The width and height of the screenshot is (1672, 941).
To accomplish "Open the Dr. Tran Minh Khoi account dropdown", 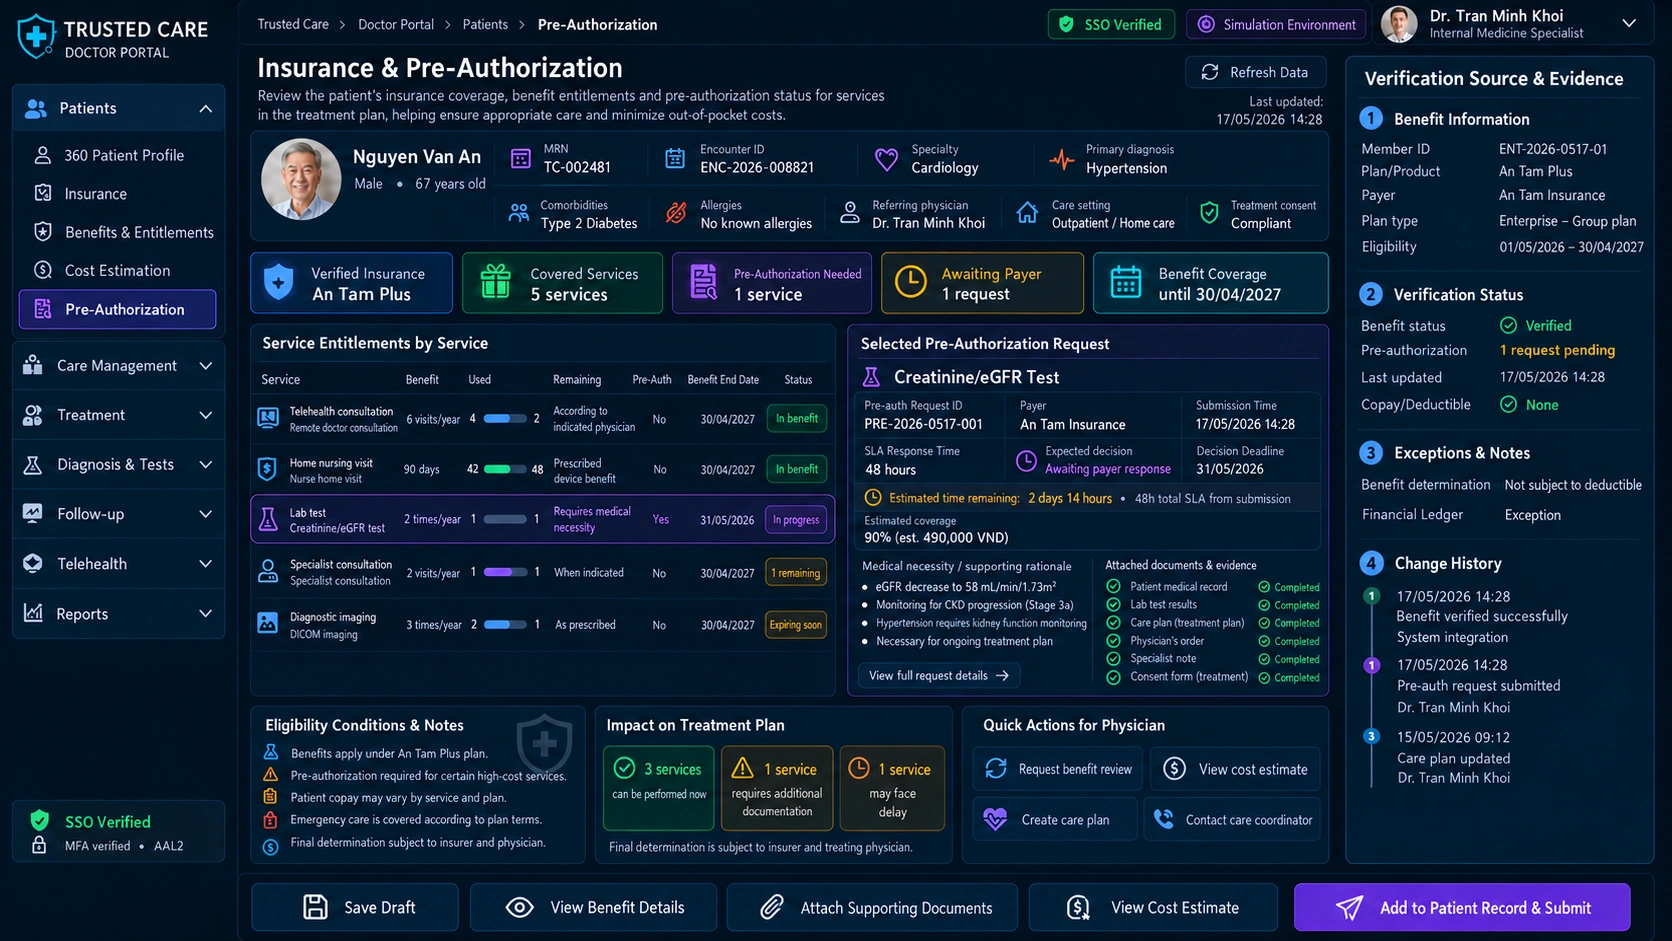I will pos(1629,23).
